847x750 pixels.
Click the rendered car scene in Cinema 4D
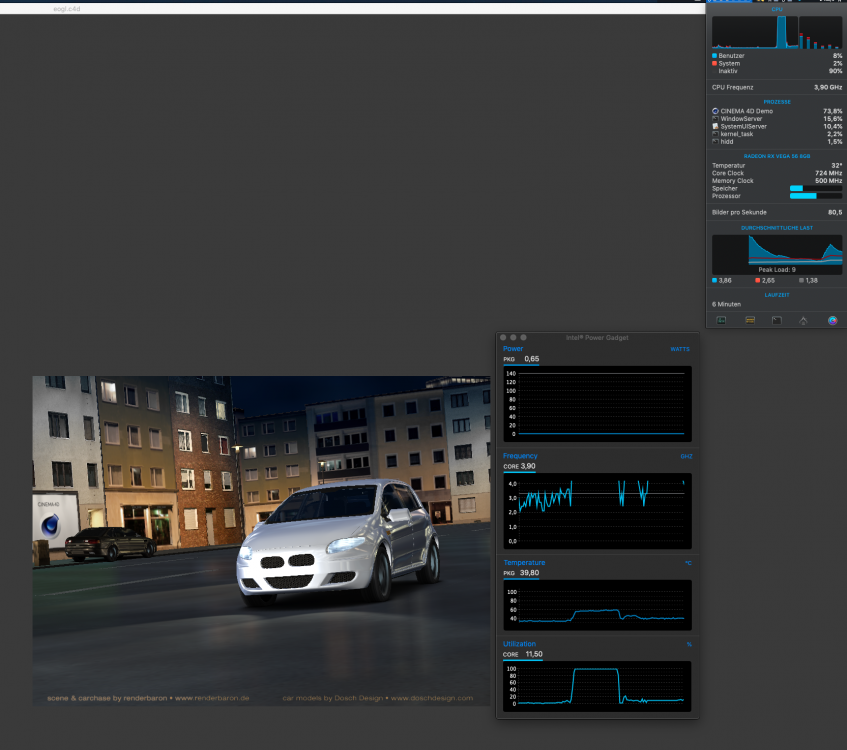click(261, 540)
